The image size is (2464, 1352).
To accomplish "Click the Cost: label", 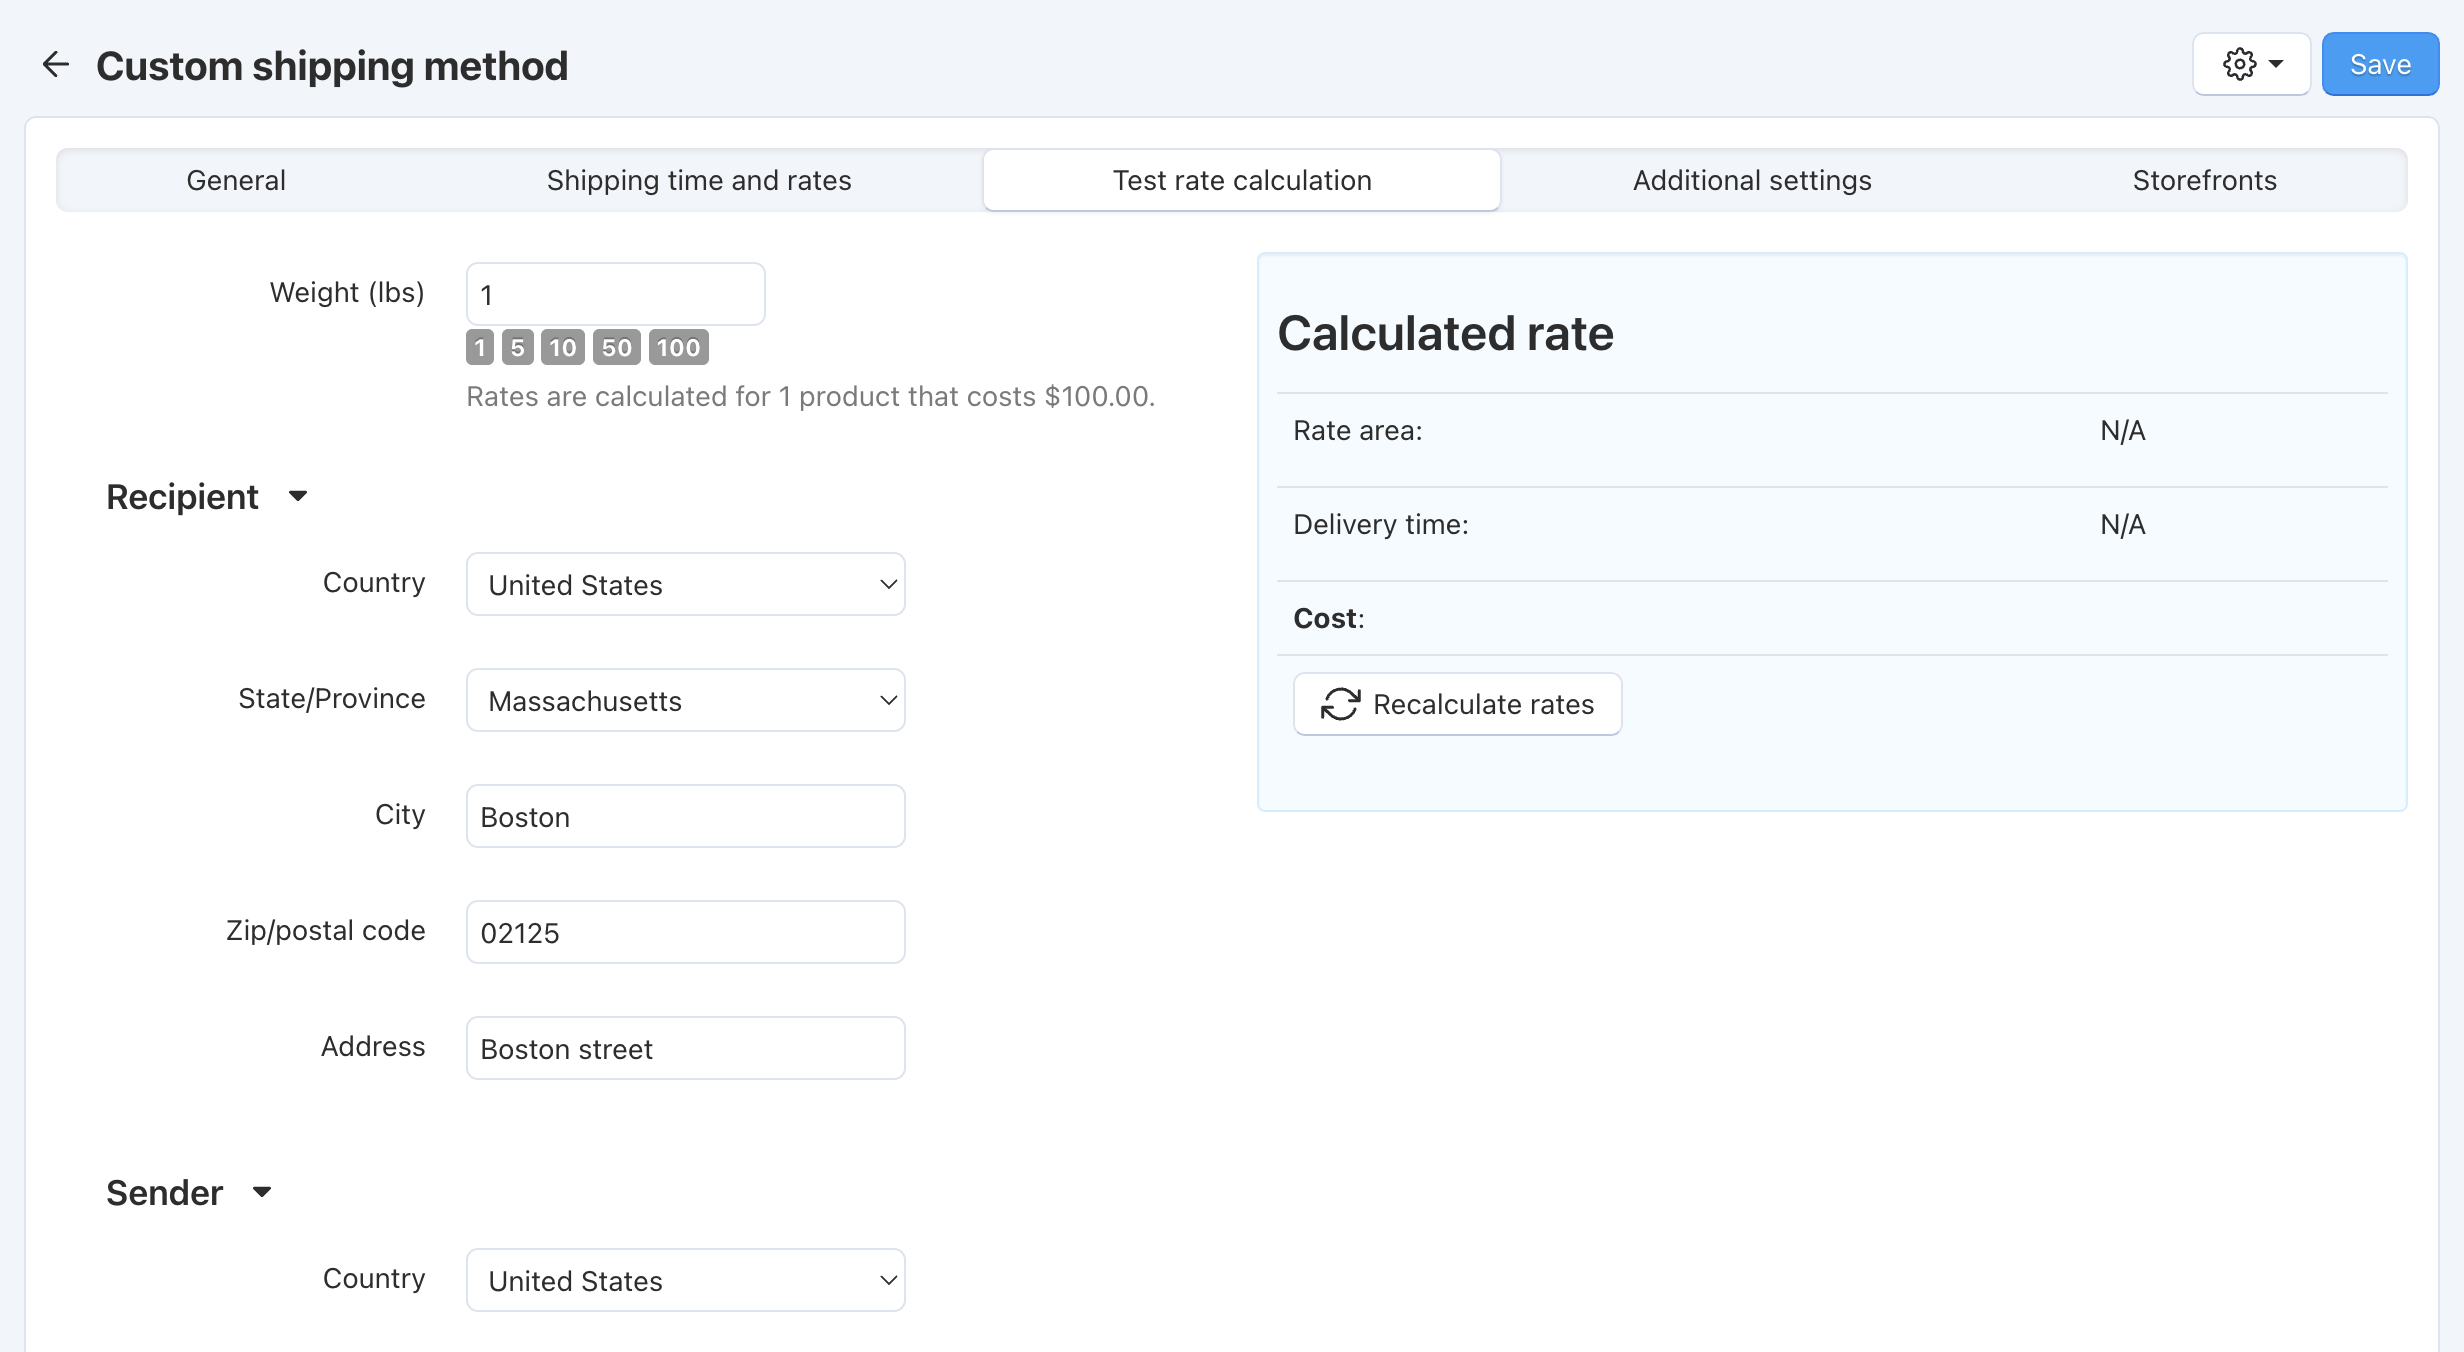I will [1329, 619].
